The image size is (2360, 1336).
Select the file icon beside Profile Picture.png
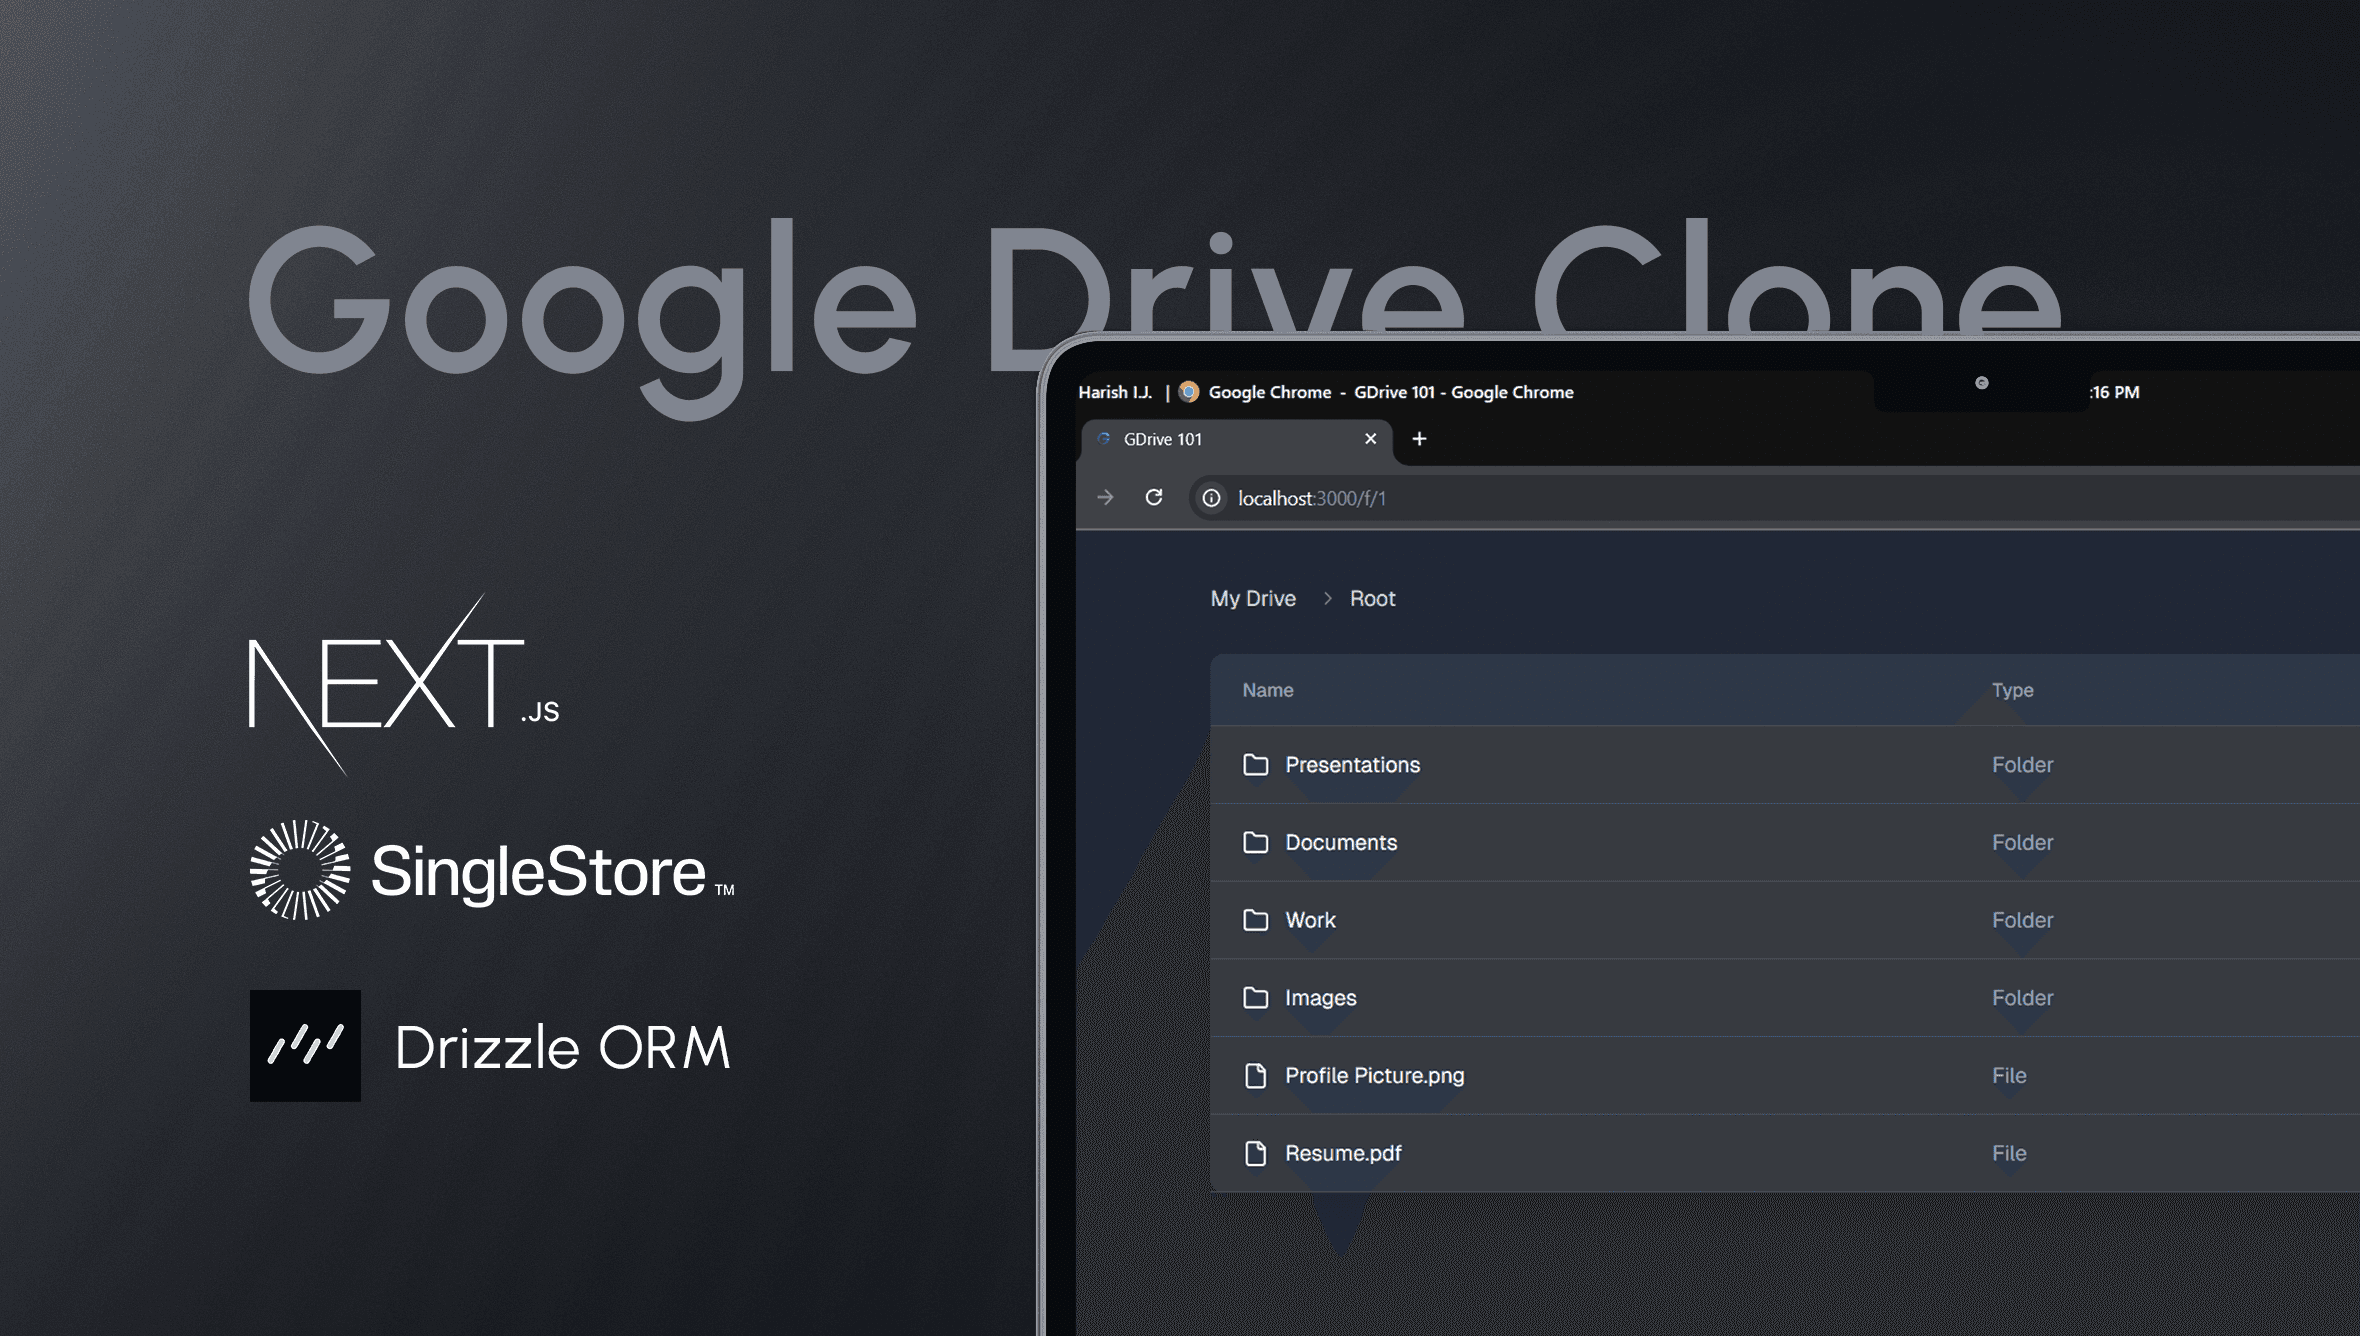pyautogui.click(x=1257, y=1075)
